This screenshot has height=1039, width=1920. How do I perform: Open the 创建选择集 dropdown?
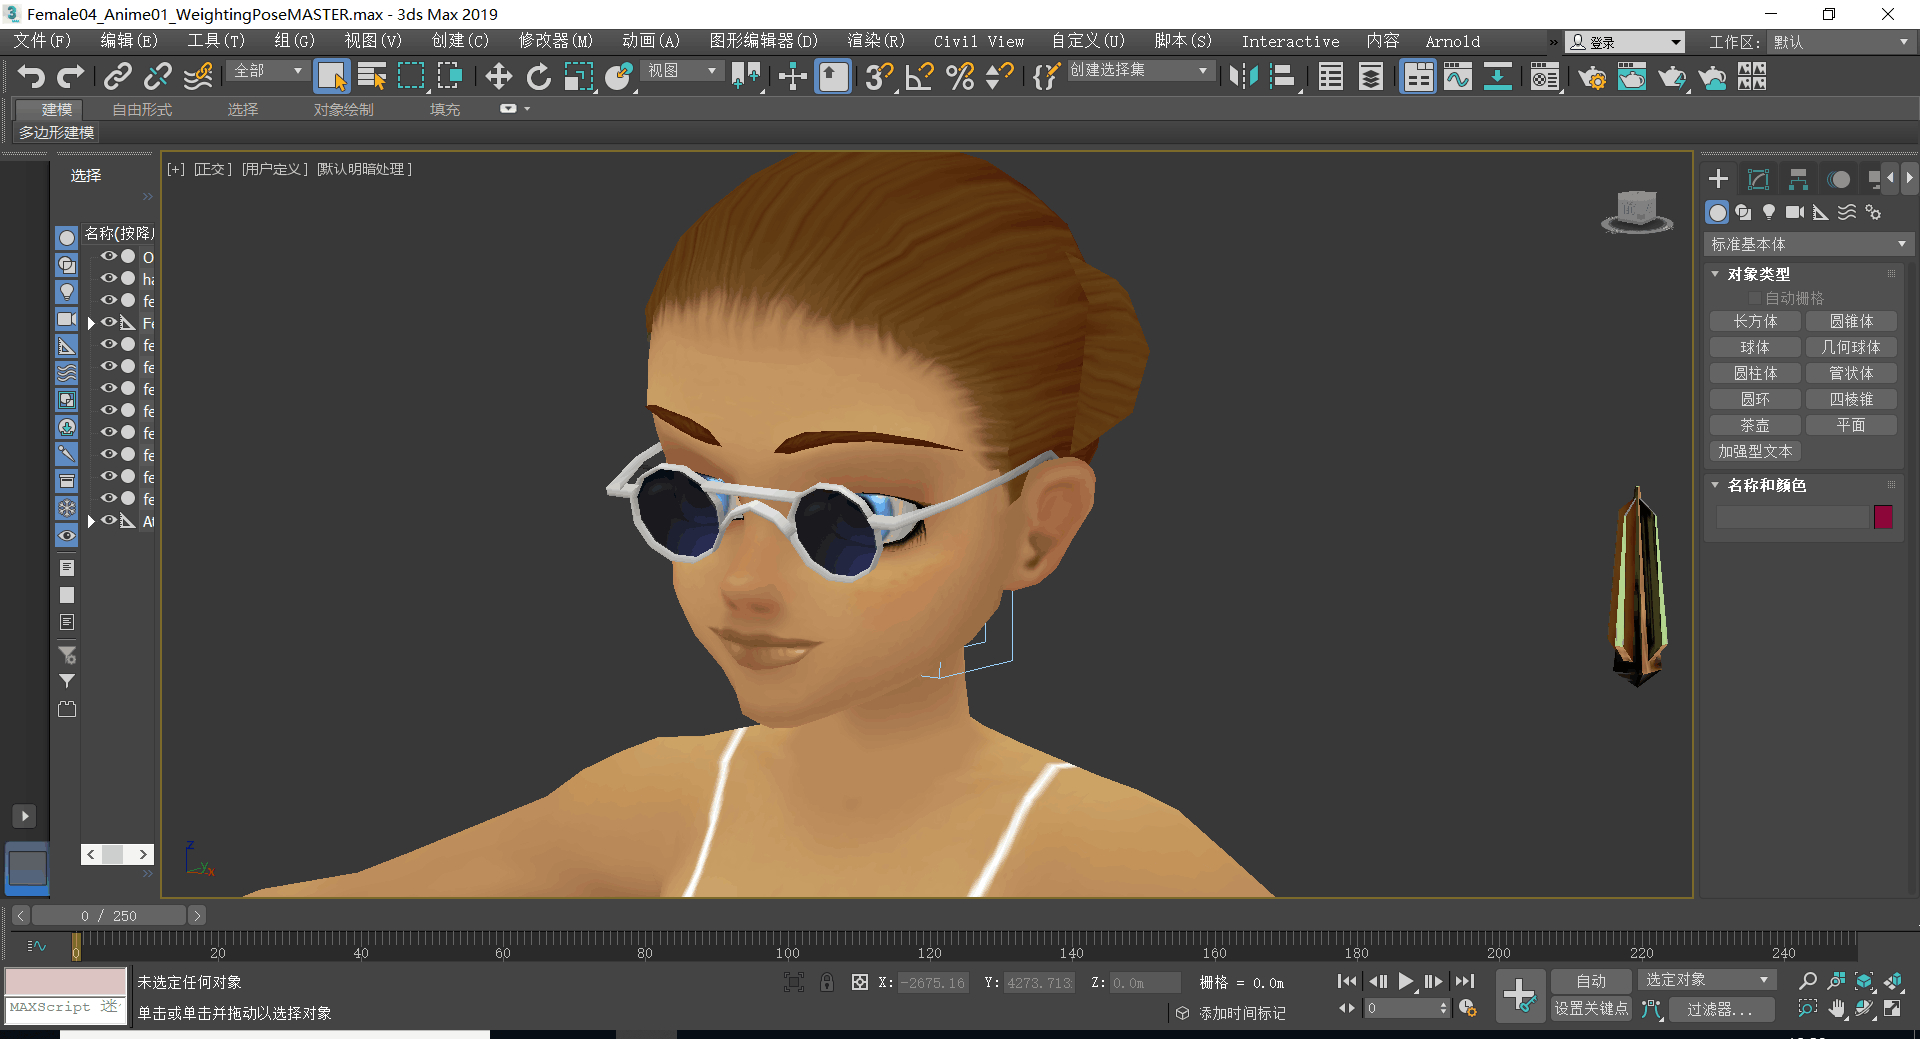(1140, 71)
